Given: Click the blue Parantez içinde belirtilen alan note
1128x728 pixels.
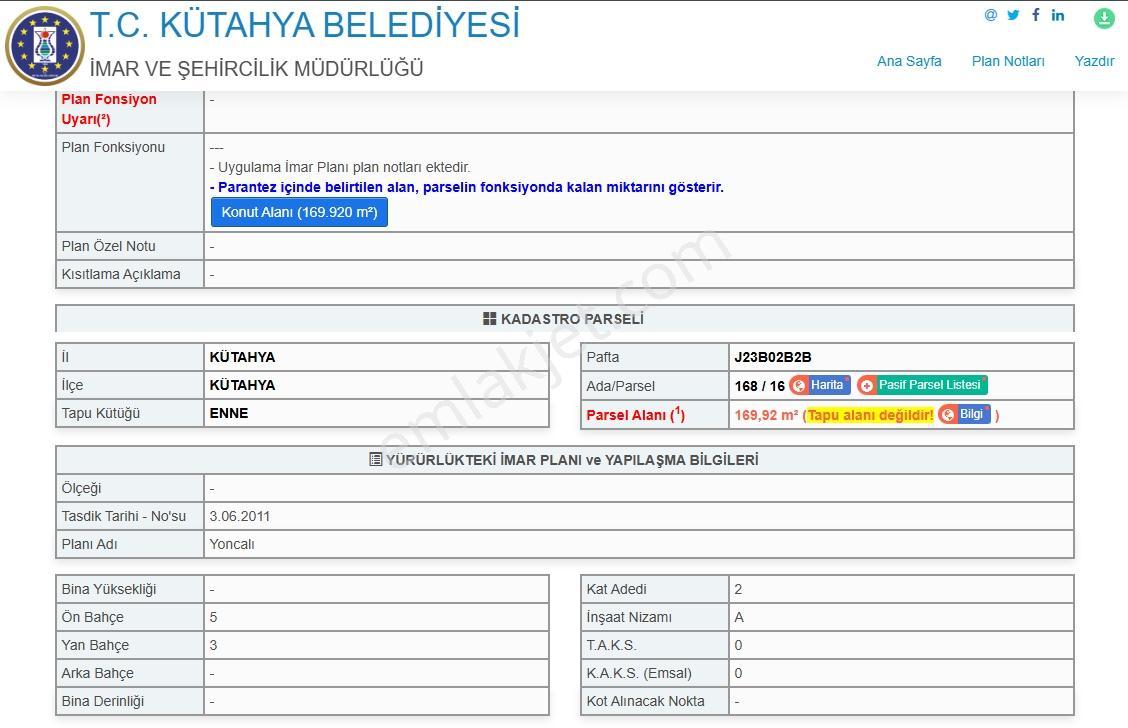Looking at the screenshot, I should pos(466,187).
